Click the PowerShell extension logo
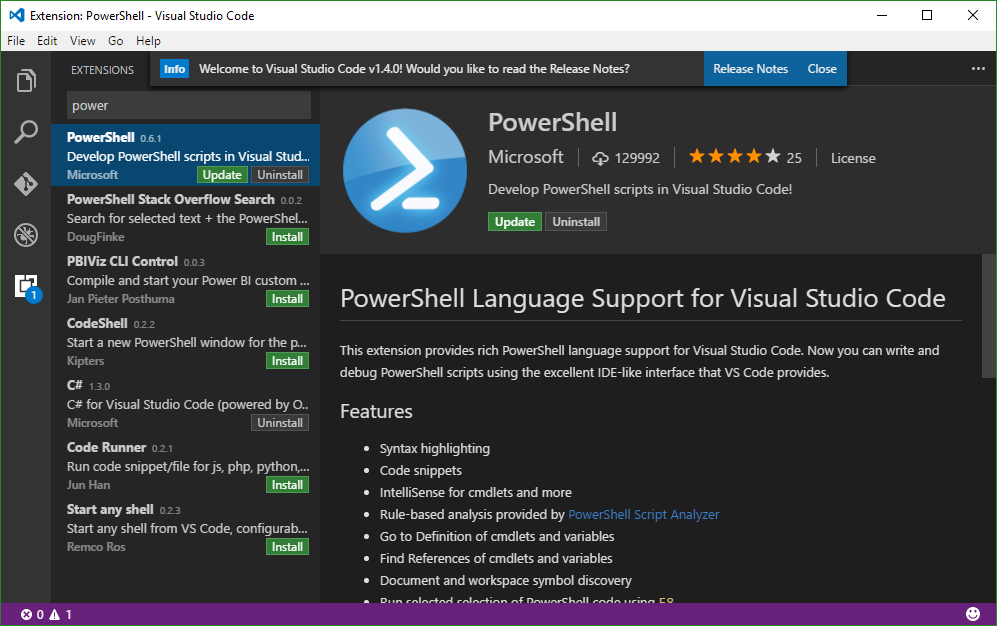This screenshot has width=997, height=626. coord(404,170)
